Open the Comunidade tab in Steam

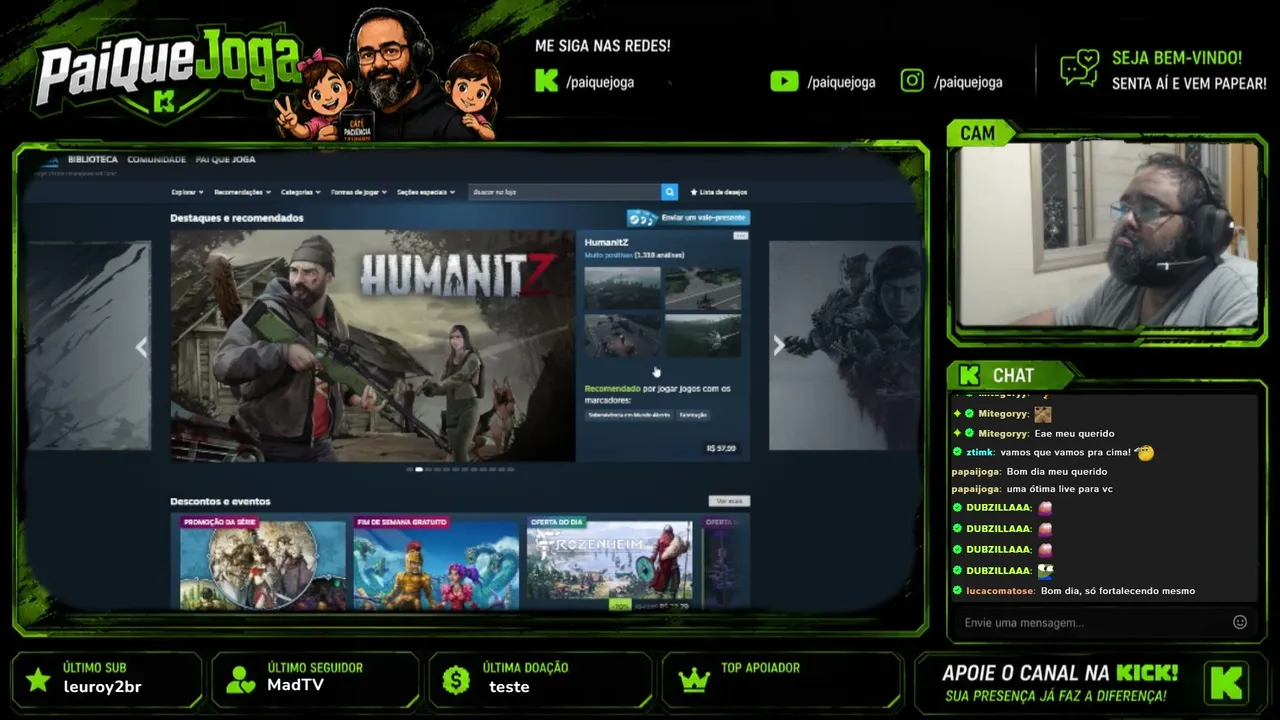click(157, 160)
